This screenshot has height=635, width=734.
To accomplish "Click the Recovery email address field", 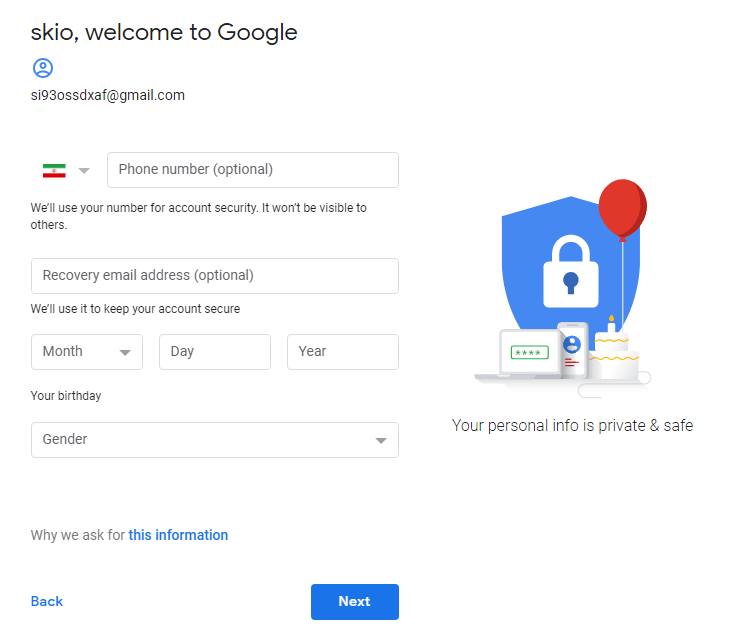I will (215, 276).
